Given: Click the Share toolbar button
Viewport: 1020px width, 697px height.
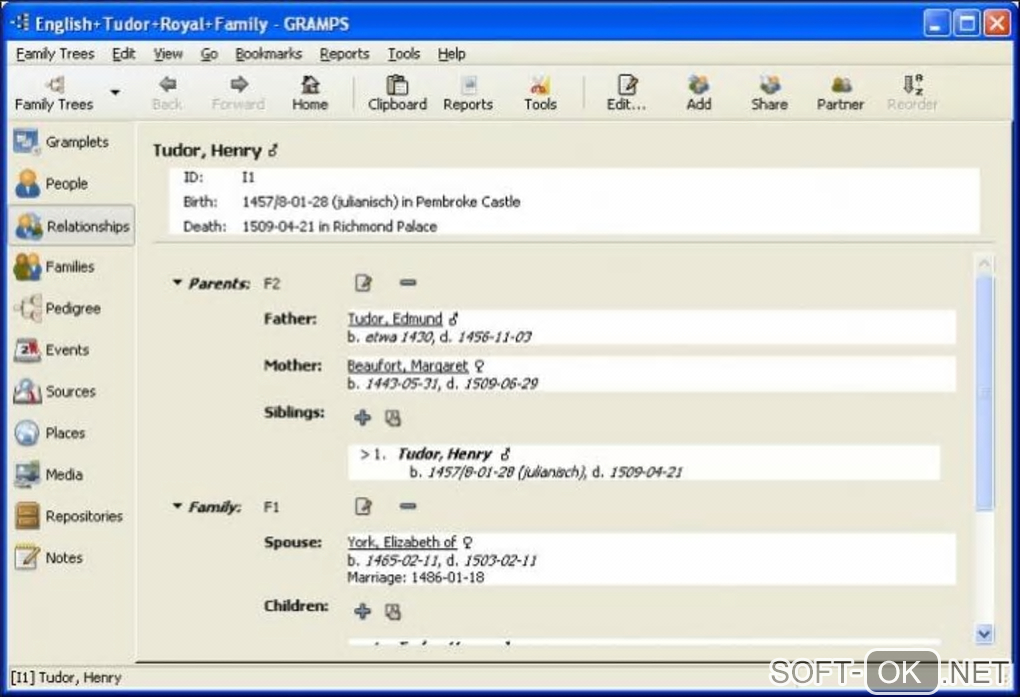Looking at the screenshot, I should (770, 92).
